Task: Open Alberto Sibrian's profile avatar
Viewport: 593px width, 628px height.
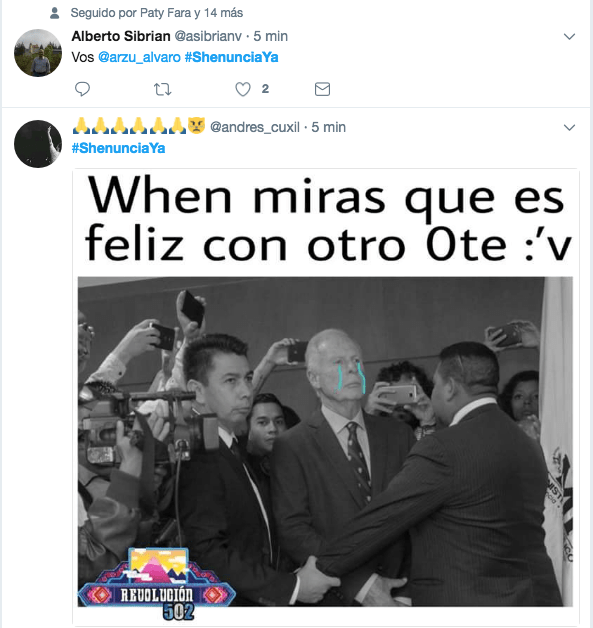Action: tap(38, 53)
